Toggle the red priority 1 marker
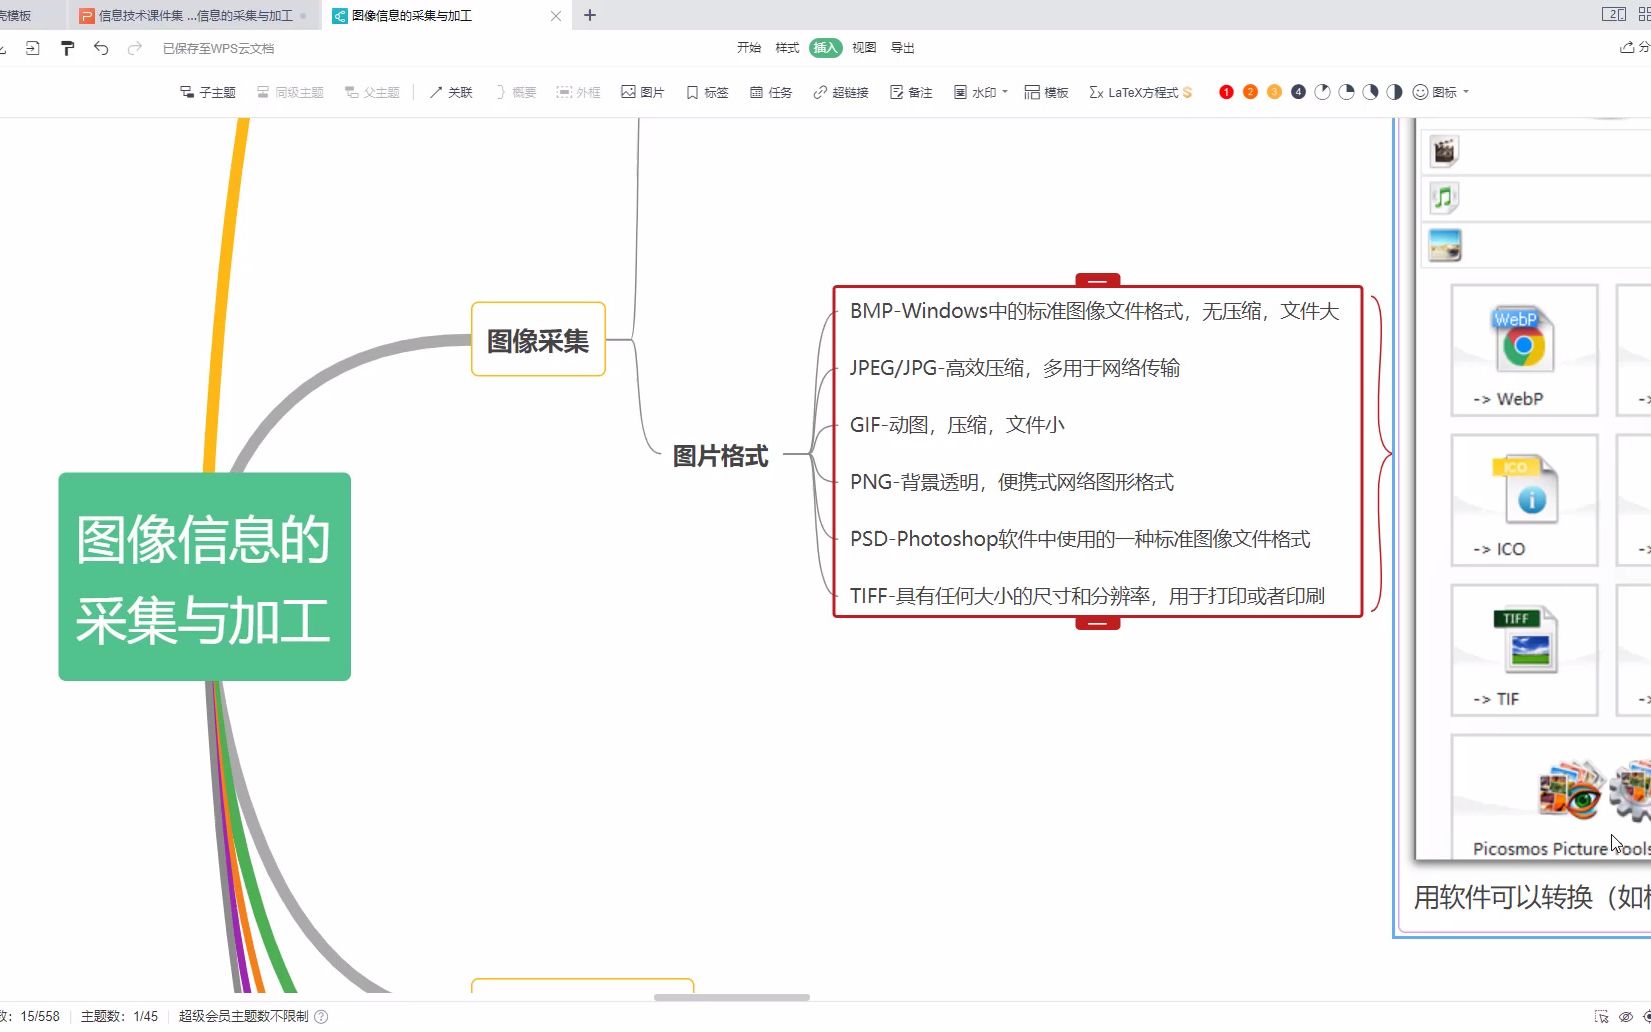This screenshot has height=1032, width=1651. [x=1225, y=91]
